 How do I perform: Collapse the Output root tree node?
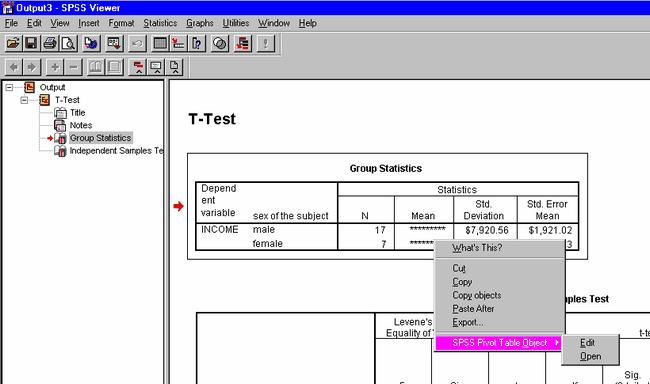(9, 87)
